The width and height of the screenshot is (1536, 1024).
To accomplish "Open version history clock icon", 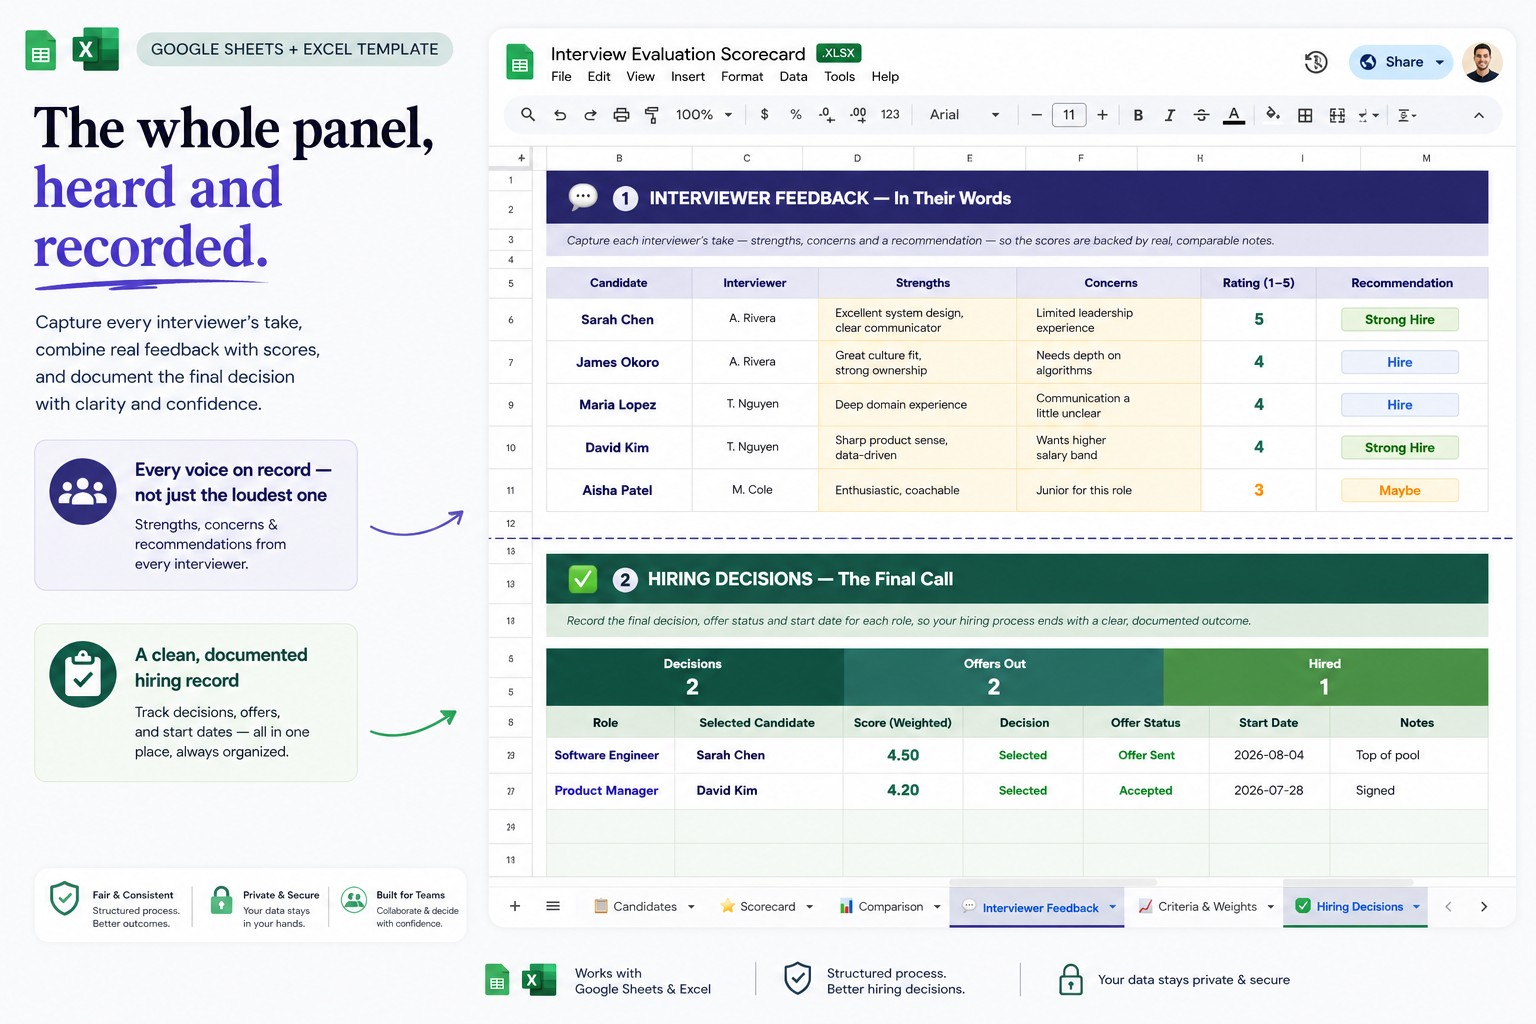I will click(x=1316, y=62).
